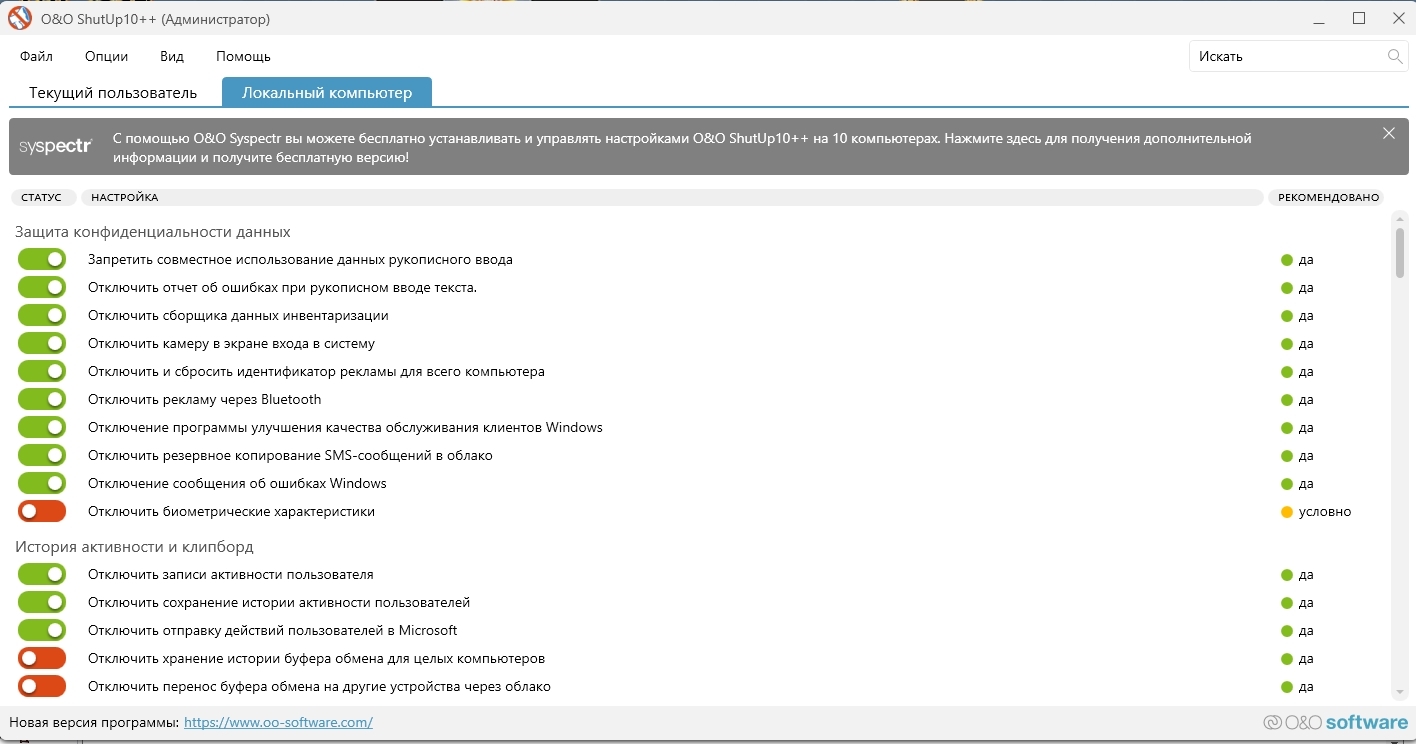Toggle sending user actions to Microsoft switch
Viewport: 1416px width, 744px height.
tap(42, 630)
